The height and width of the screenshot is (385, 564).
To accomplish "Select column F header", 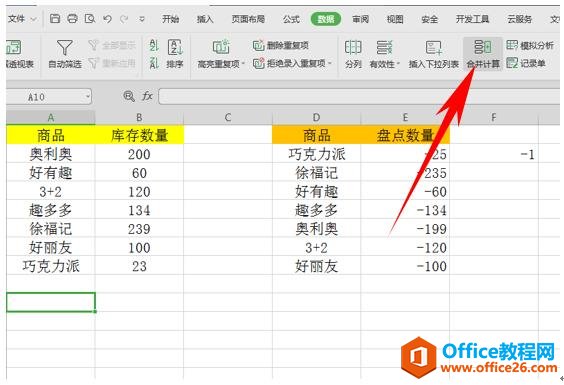I will [494, 117].
